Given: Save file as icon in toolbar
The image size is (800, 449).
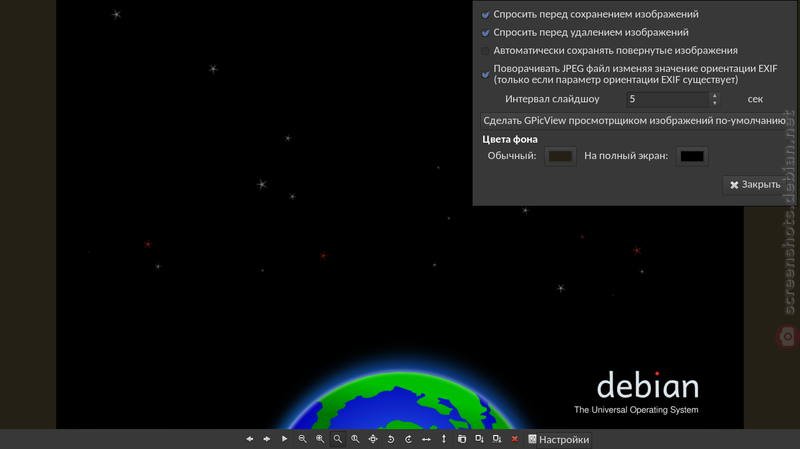Looking at the screenshot, I should 497,439.
